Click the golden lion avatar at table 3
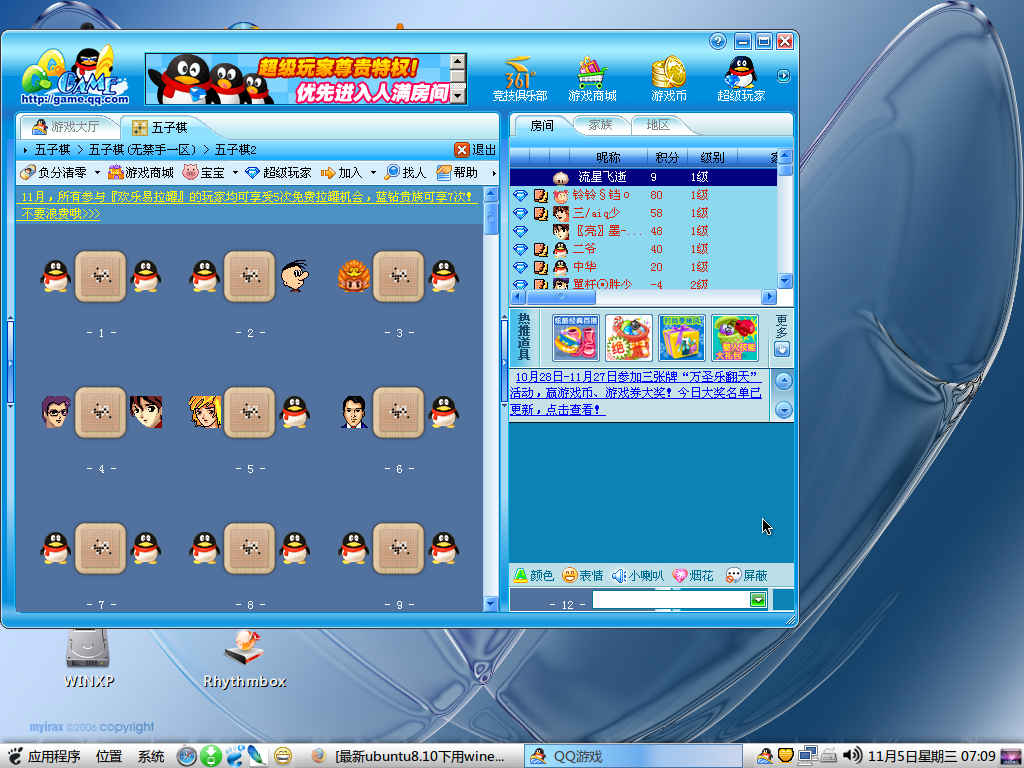The height and width of the screenshot is (768, 1024). 354,276
